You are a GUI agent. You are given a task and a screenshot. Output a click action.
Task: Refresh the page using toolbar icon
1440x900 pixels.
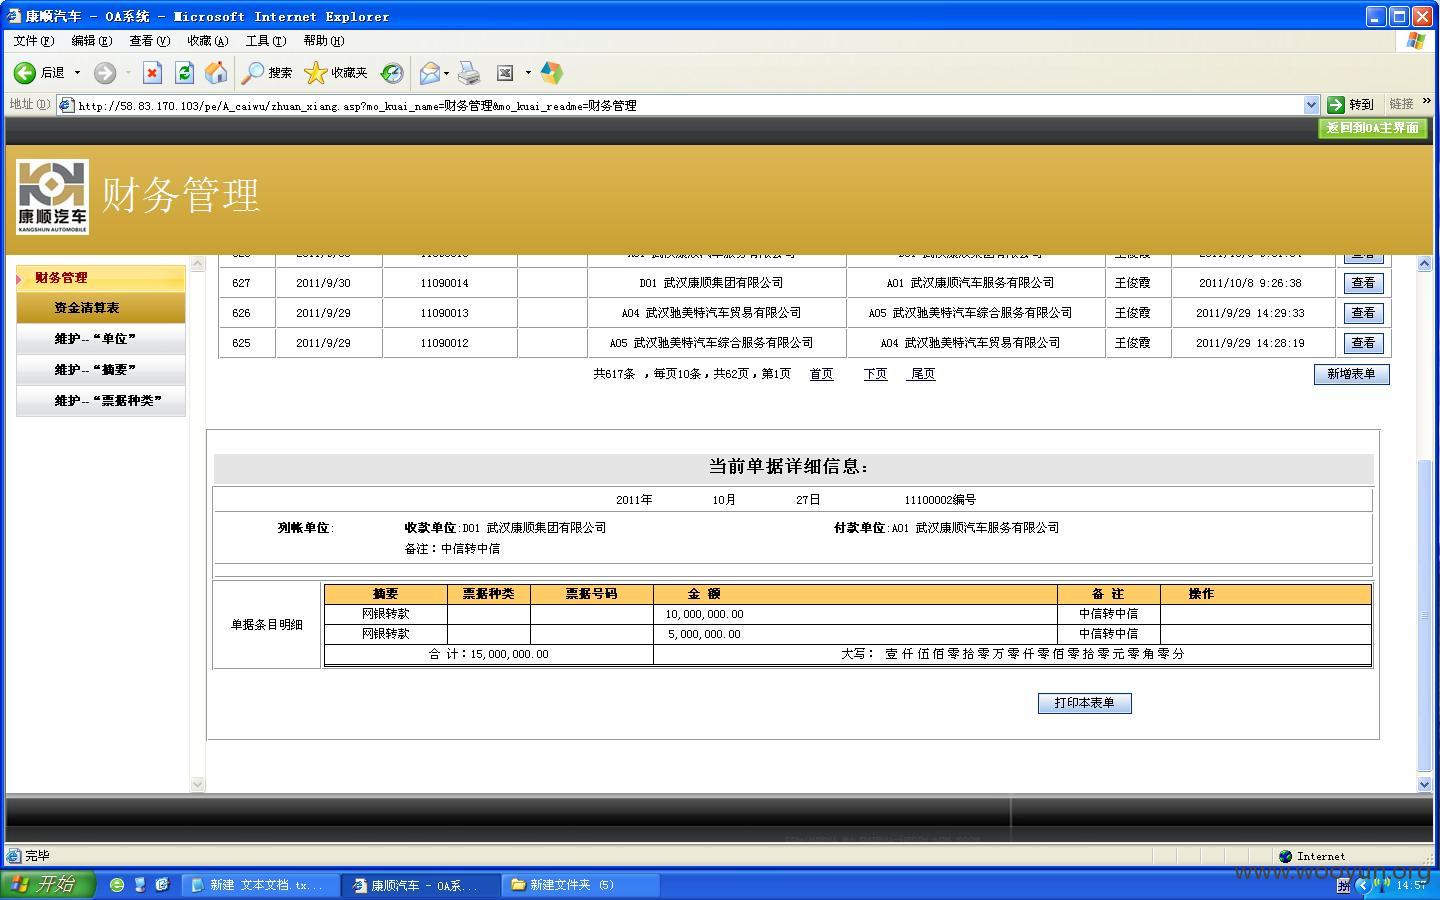coord(184,73)
